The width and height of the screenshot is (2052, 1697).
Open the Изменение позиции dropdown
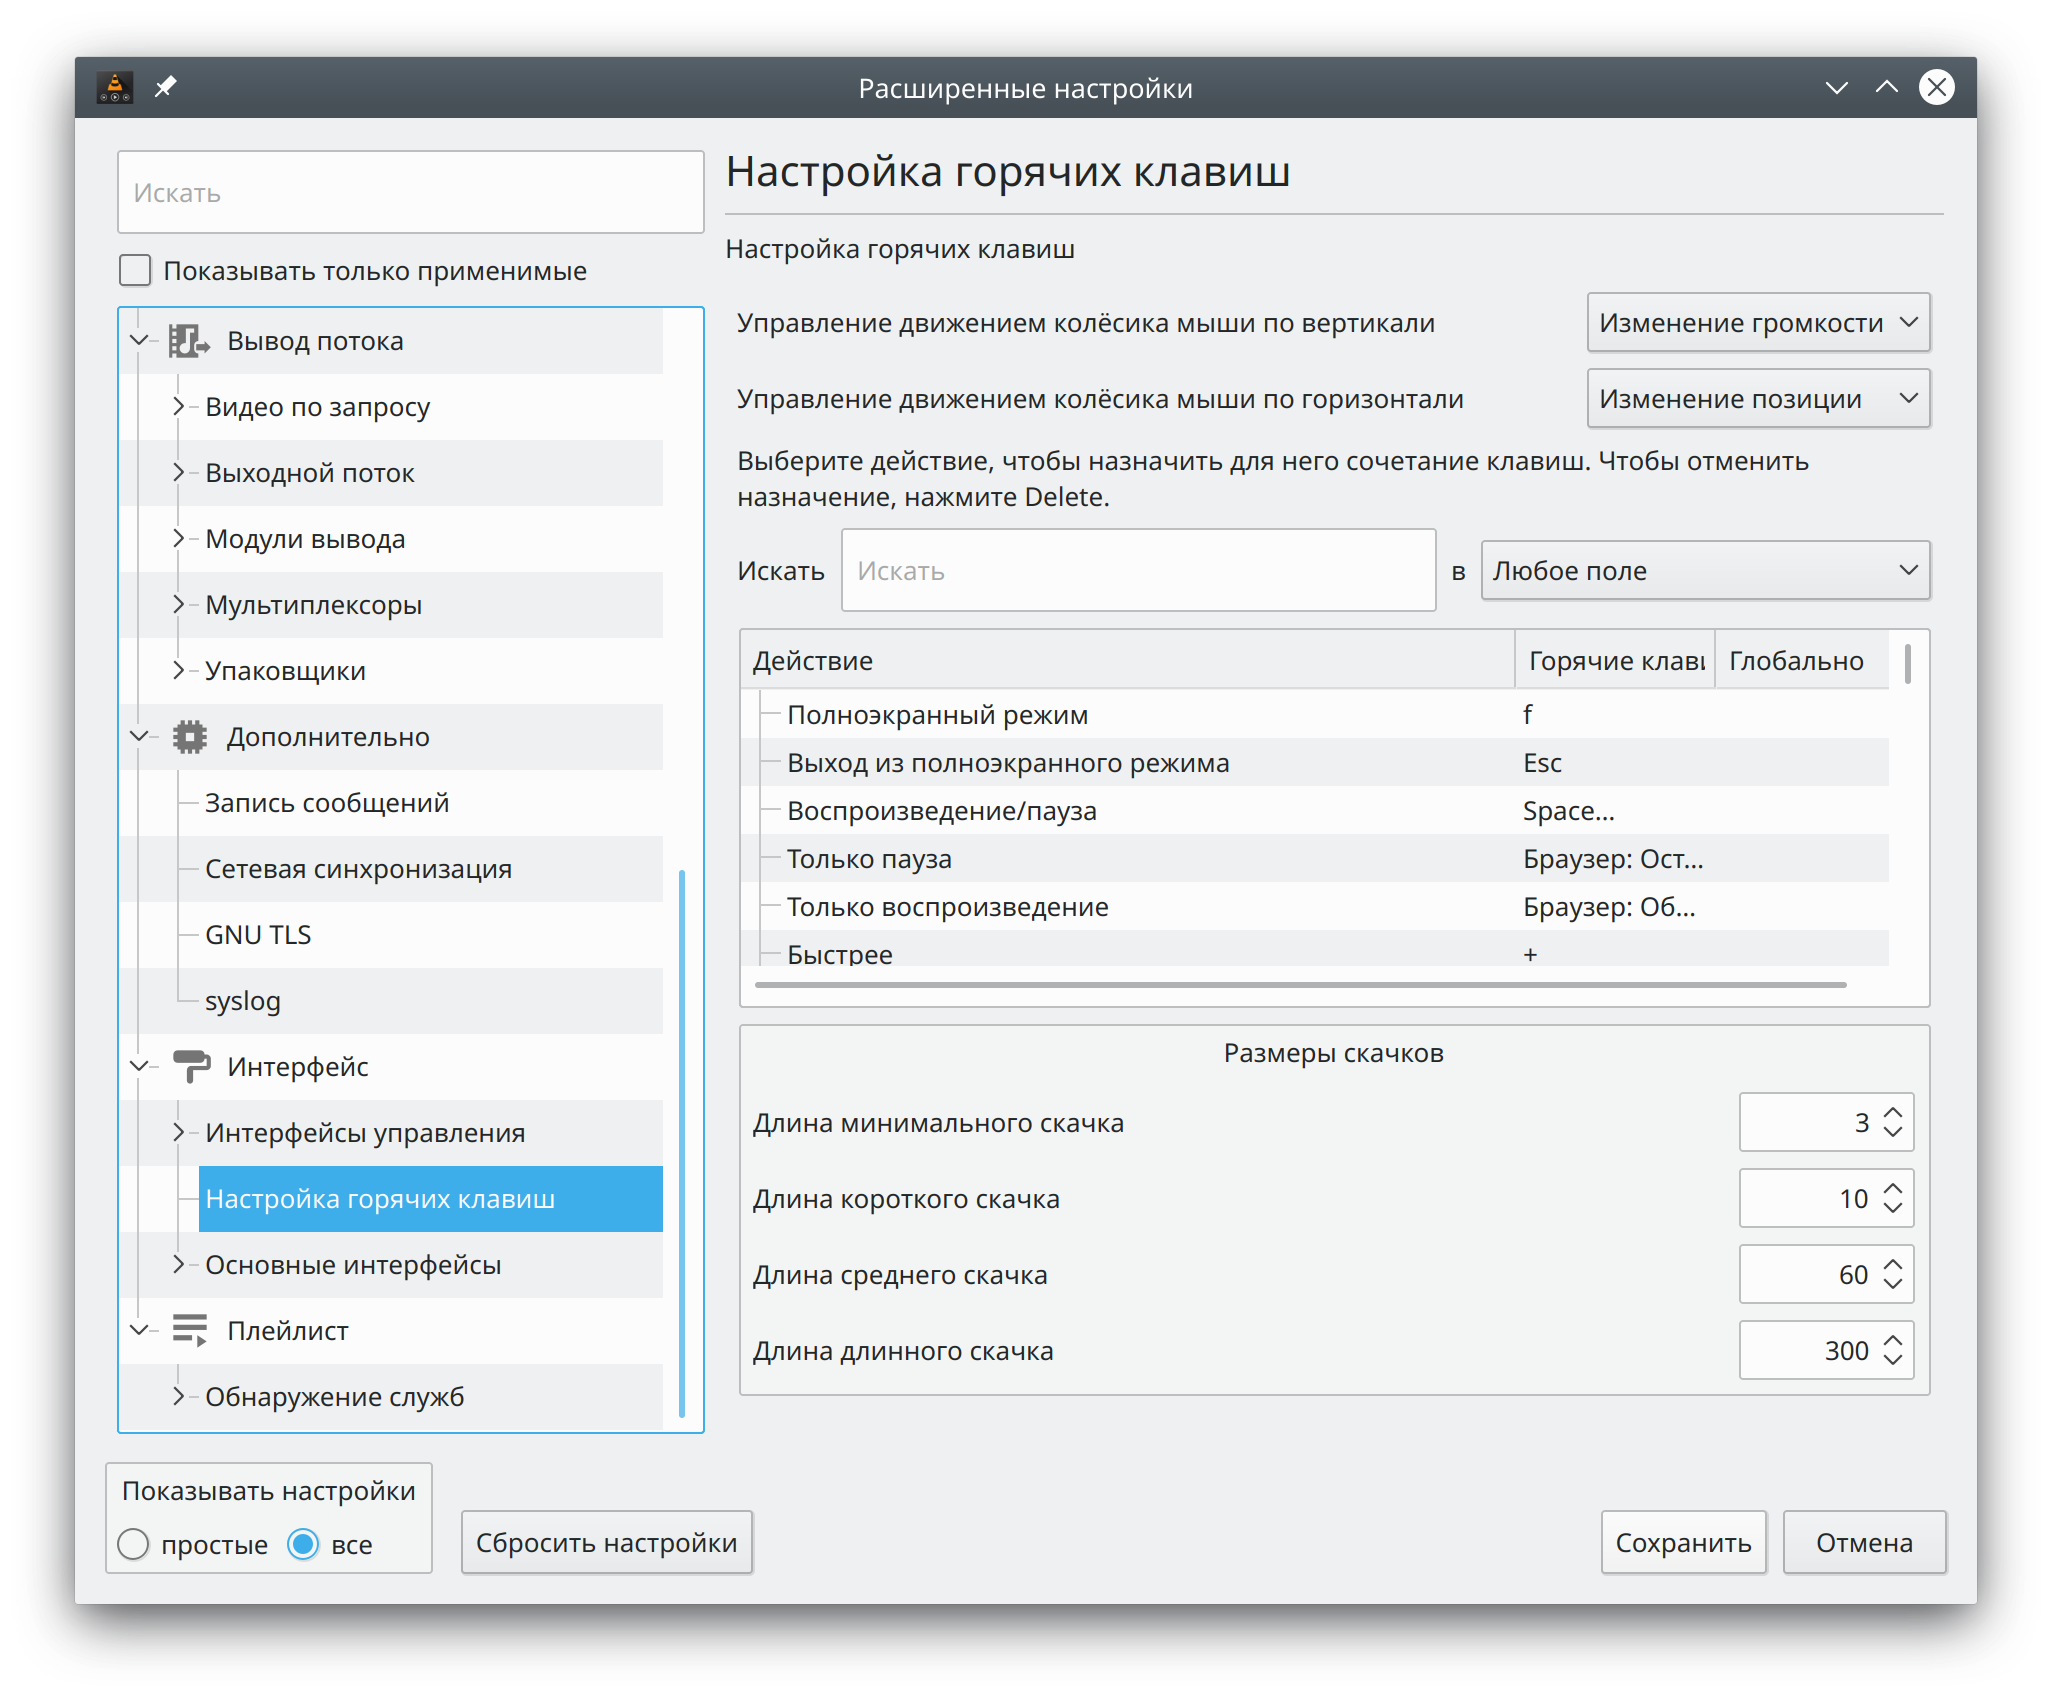click(1758, 399)
